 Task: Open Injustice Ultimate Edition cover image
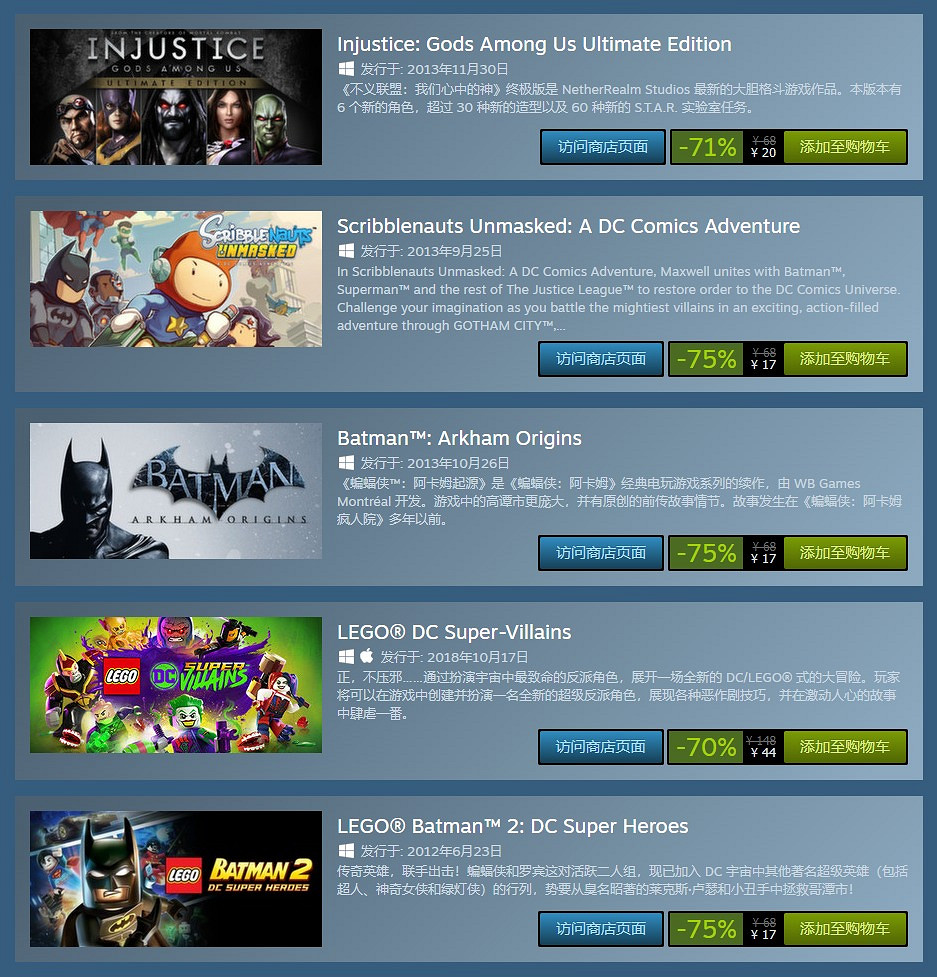pos(176,97)
